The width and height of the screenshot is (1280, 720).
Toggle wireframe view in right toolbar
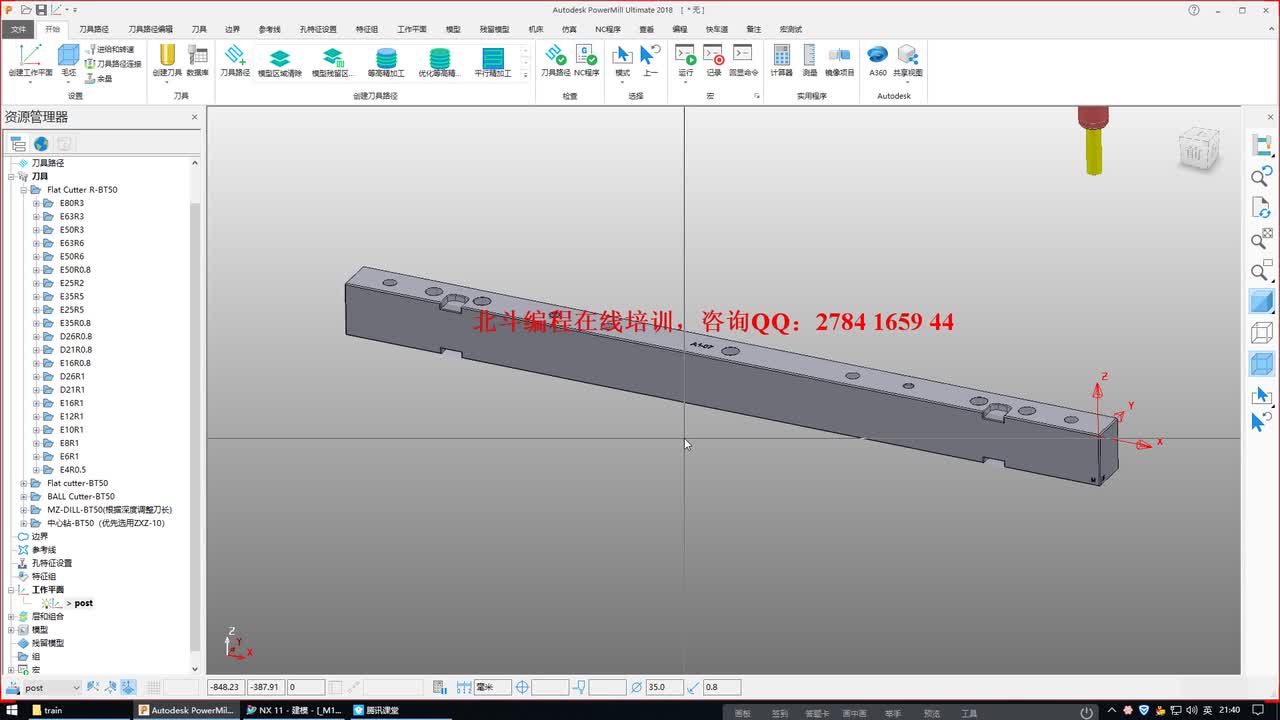[1262, 333]
